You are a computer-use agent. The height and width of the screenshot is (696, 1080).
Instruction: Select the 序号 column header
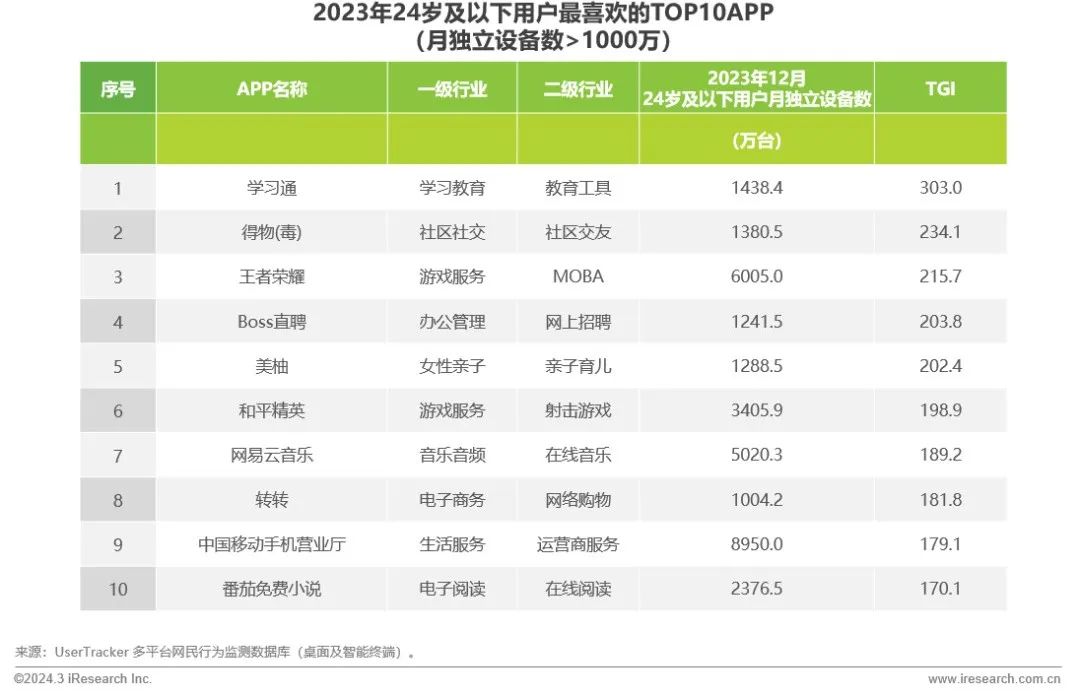117,88
